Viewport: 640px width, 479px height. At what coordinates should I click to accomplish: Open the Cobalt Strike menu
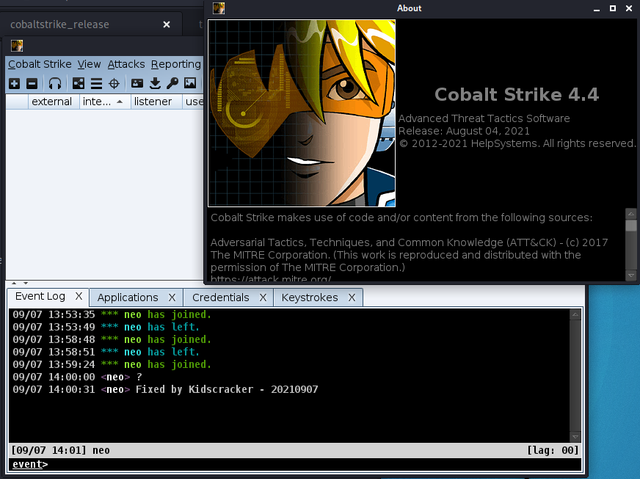coord(39,64)
